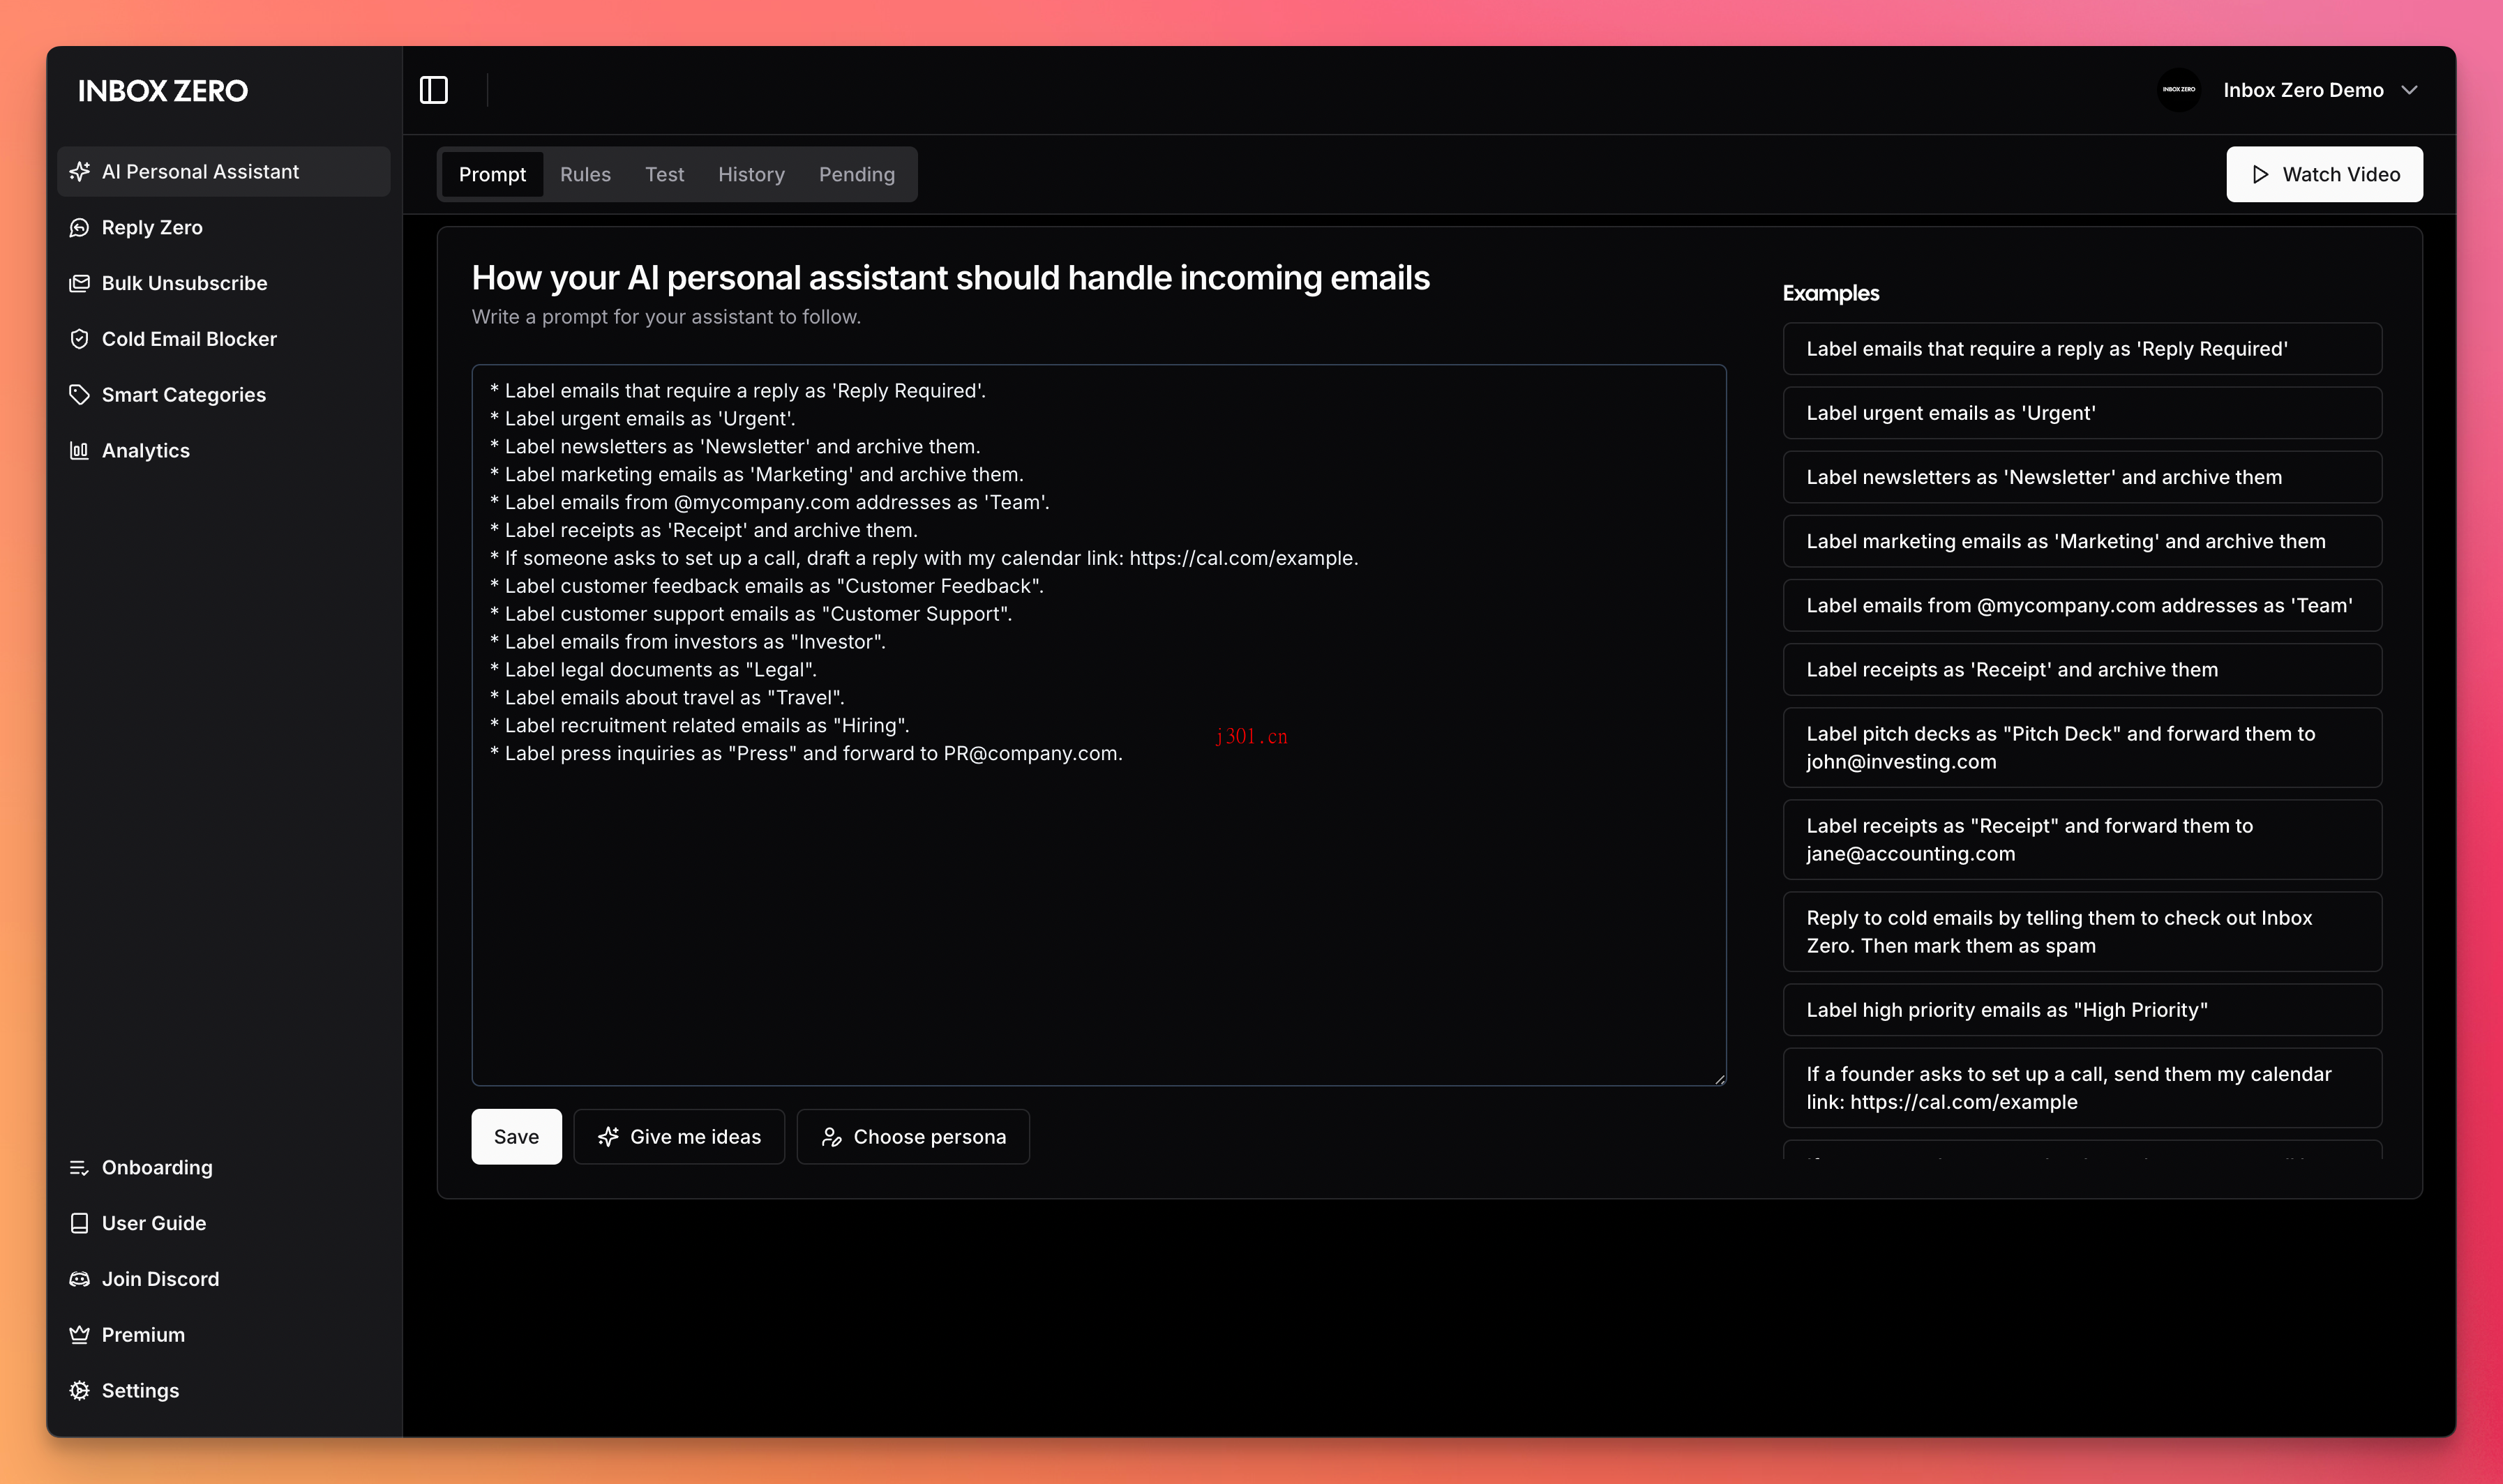Click the Give me ideas button
This screenshot has height=1484, width=2503.
pos(679,1137)
